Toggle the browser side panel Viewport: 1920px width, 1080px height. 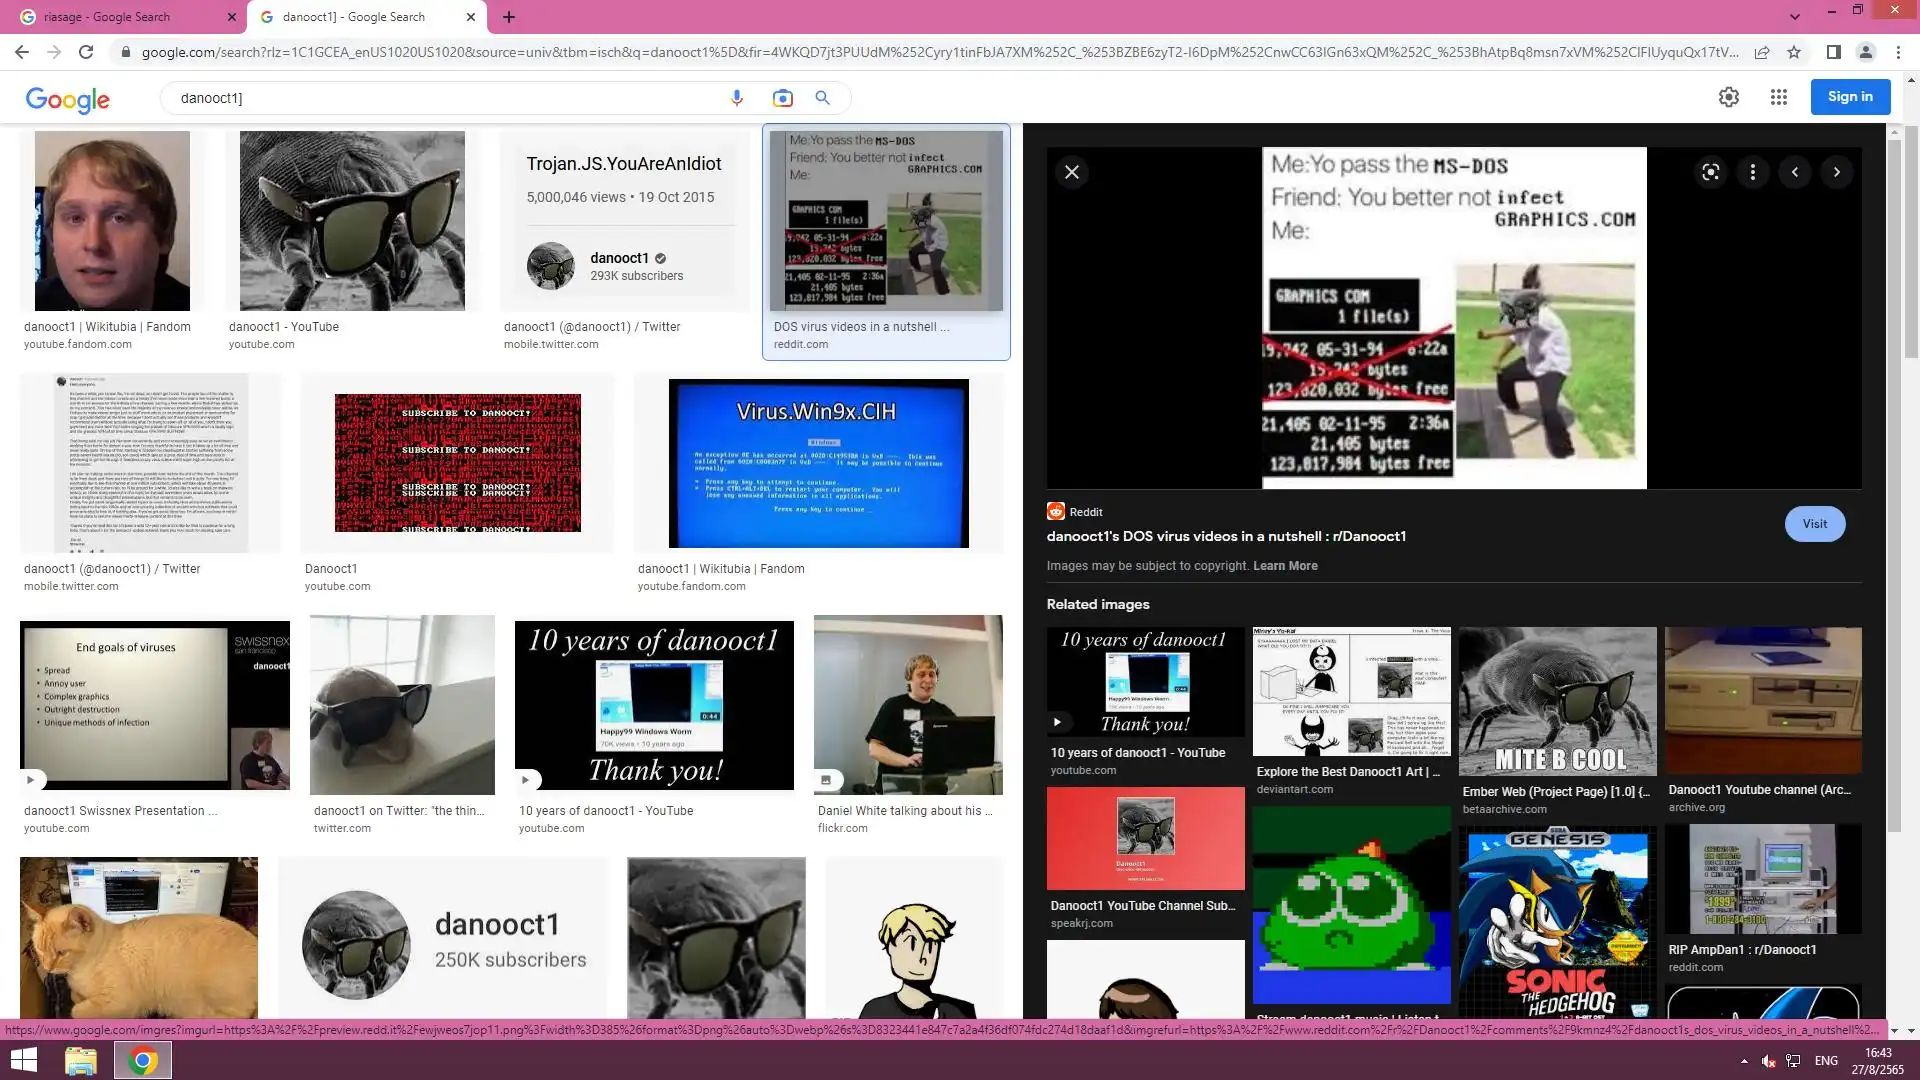[x=1833, y=52]
